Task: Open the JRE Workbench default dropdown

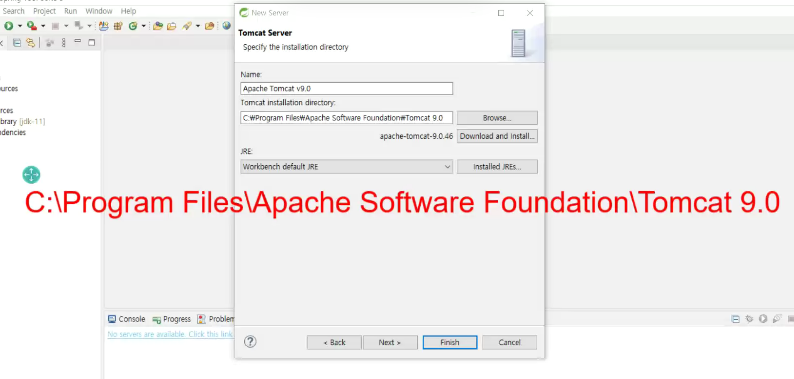Action: [346, 167]
